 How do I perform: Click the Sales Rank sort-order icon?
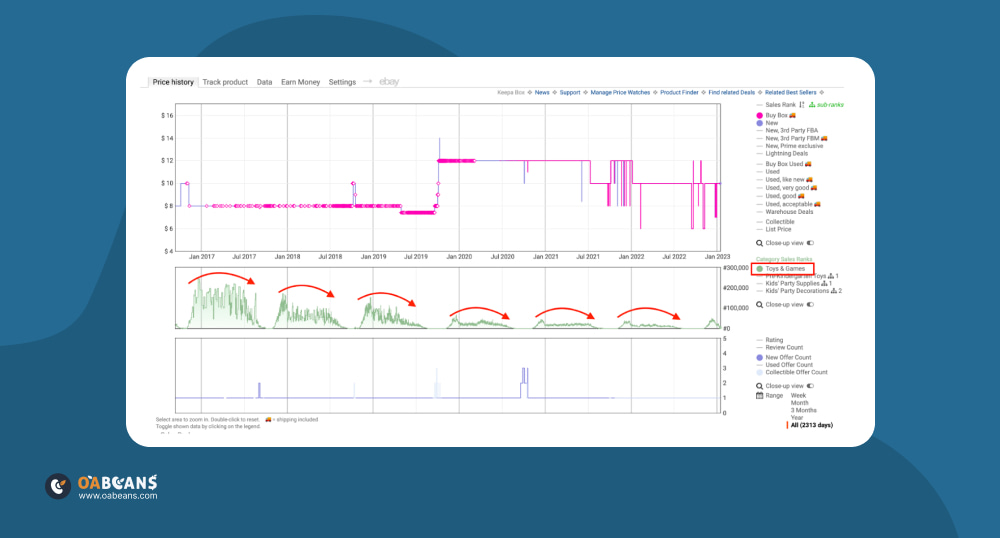[x=802, y=105]
